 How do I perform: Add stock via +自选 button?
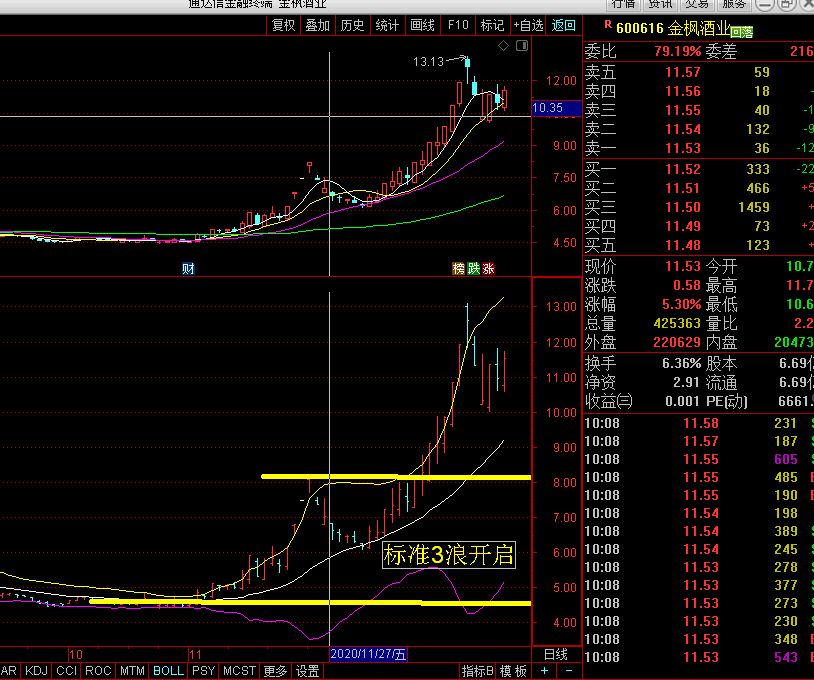tap(528, 25)
